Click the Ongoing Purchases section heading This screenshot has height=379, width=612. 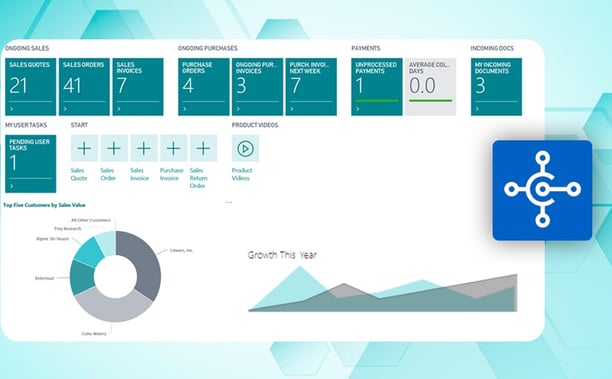208,48
